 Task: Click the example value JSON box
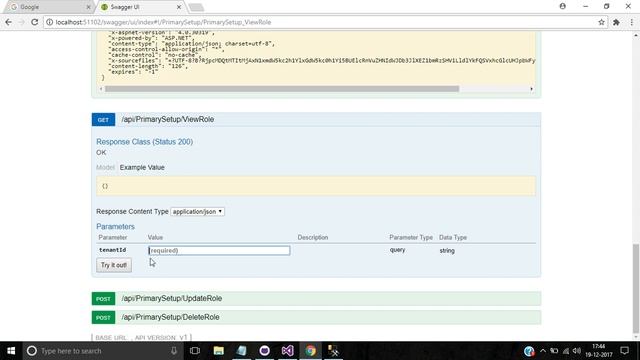click(316, 186)
